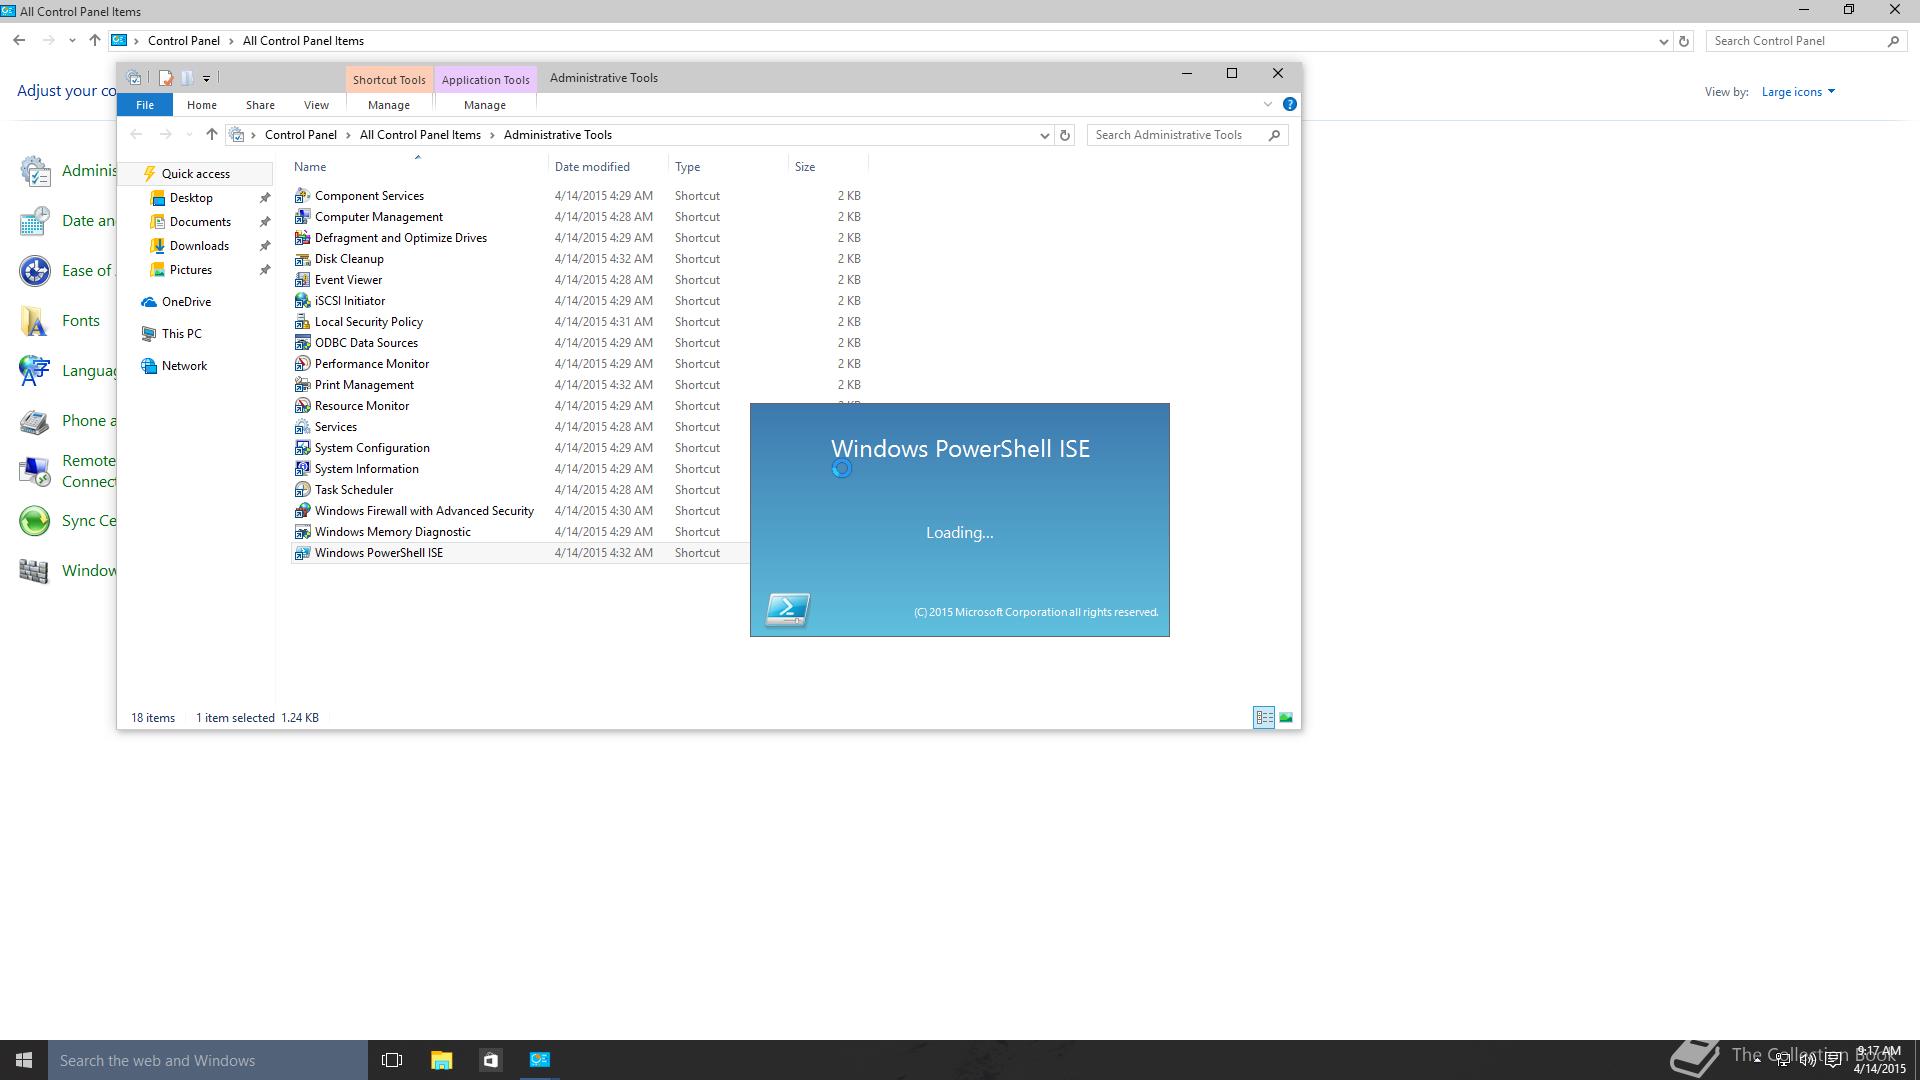Image resolution: width=1920 pixels, height=1080 pixels.
Task: Click Control Panel breadcrumb in Administrative Tools
Action: click(300, 135)
